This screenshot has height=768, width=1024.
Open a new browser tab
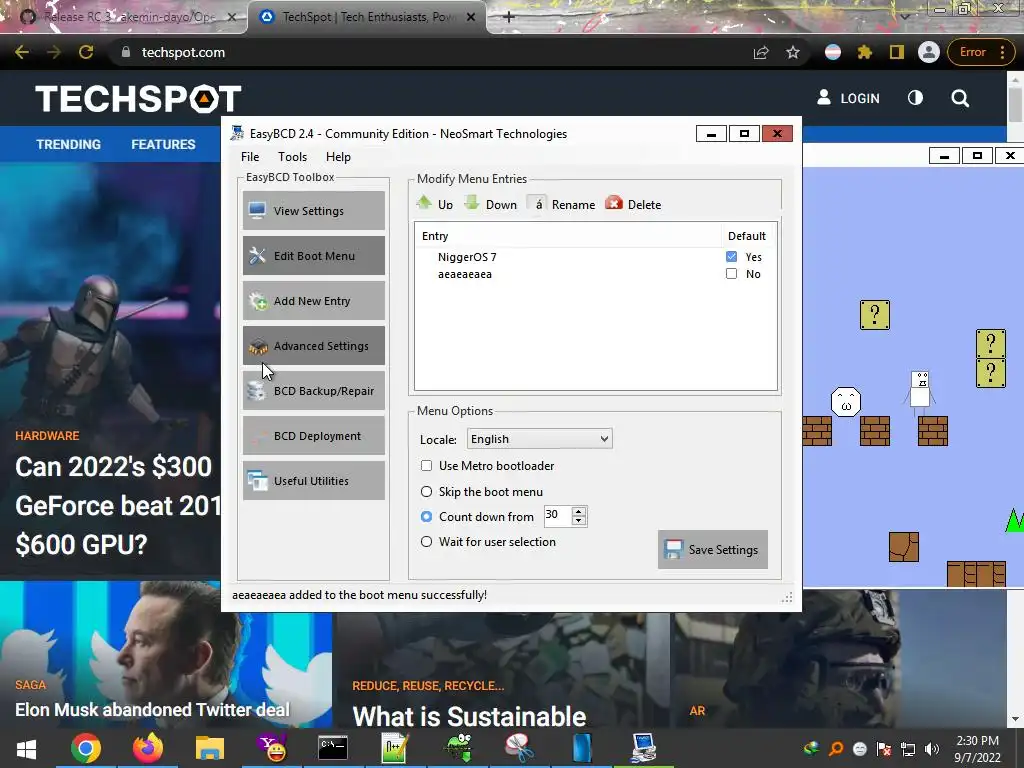click(x=509, y=17)
